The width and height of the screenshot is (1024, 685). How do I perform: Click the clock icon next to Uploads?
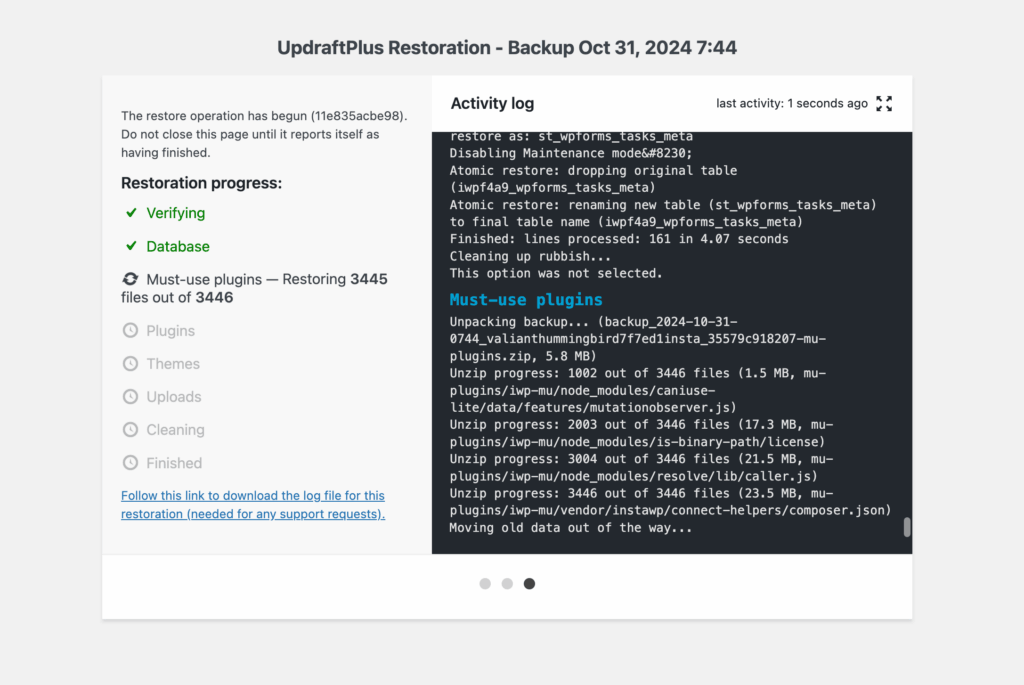131,397
